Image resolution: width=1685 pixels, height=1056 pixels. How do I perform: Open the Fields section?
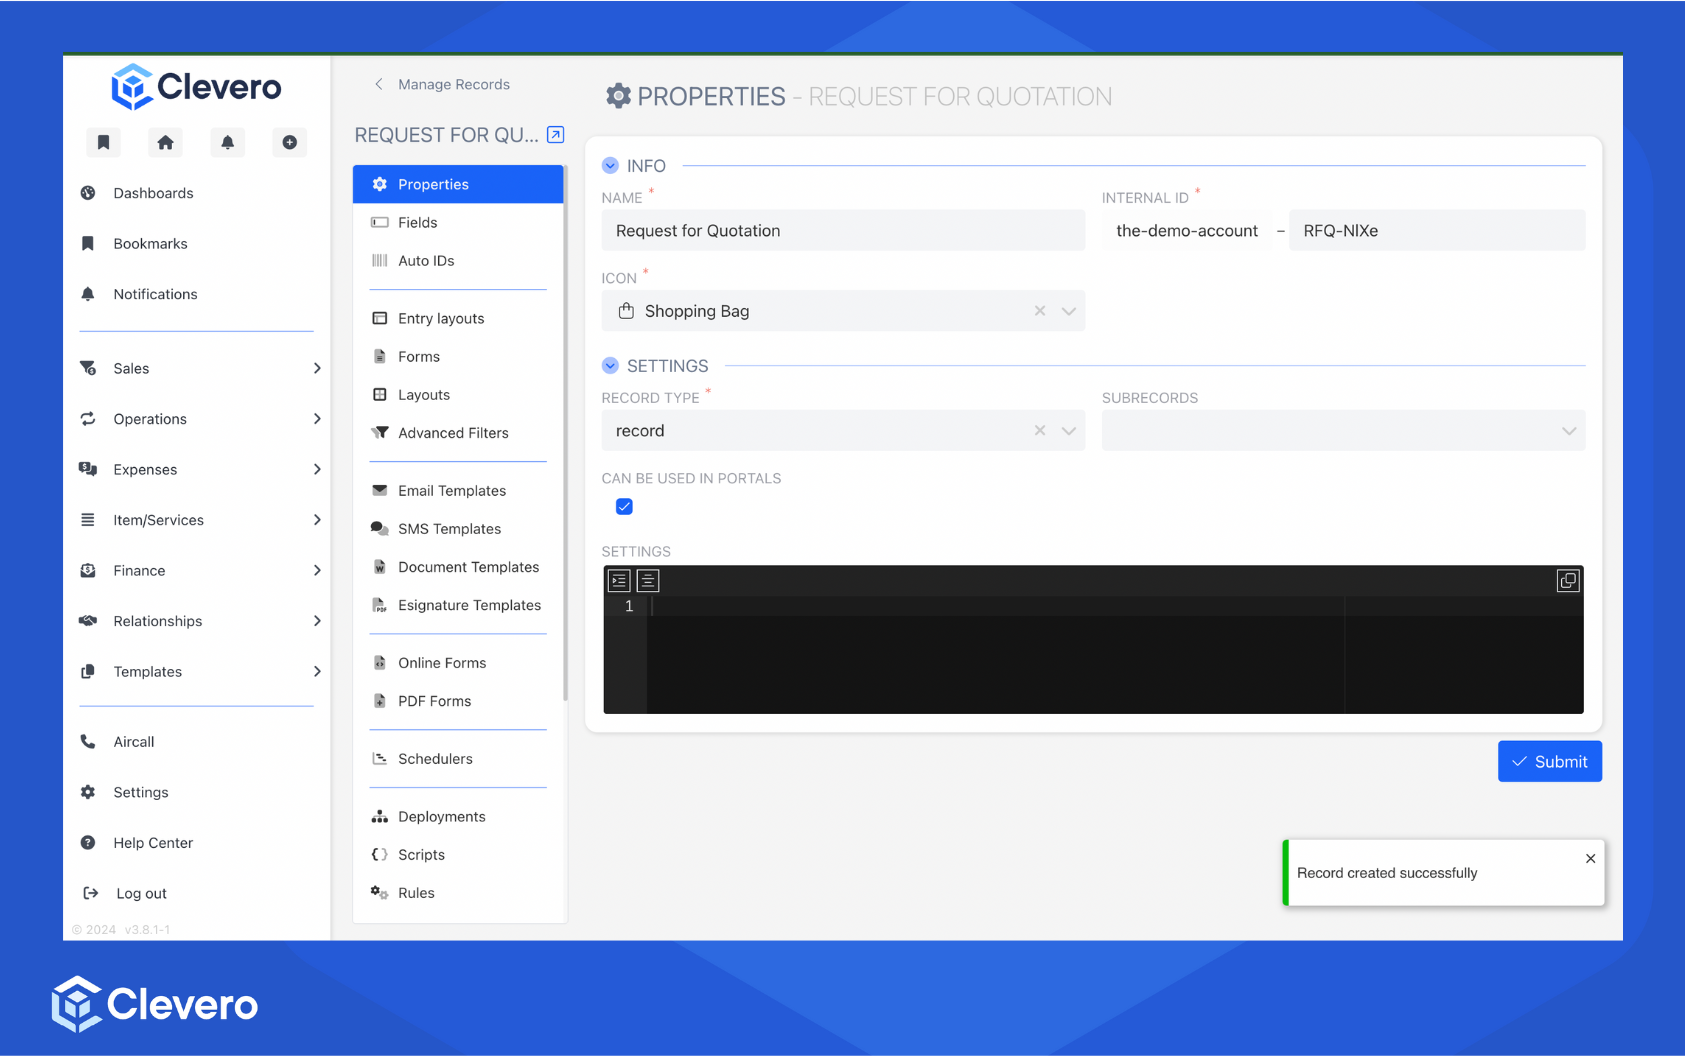[458, 223]
